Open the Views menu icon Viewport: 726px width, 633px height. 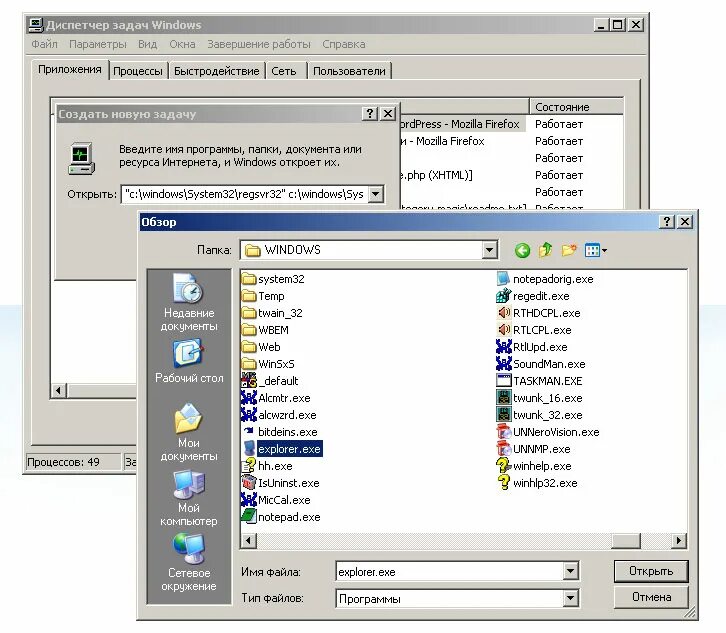(595, 251)
